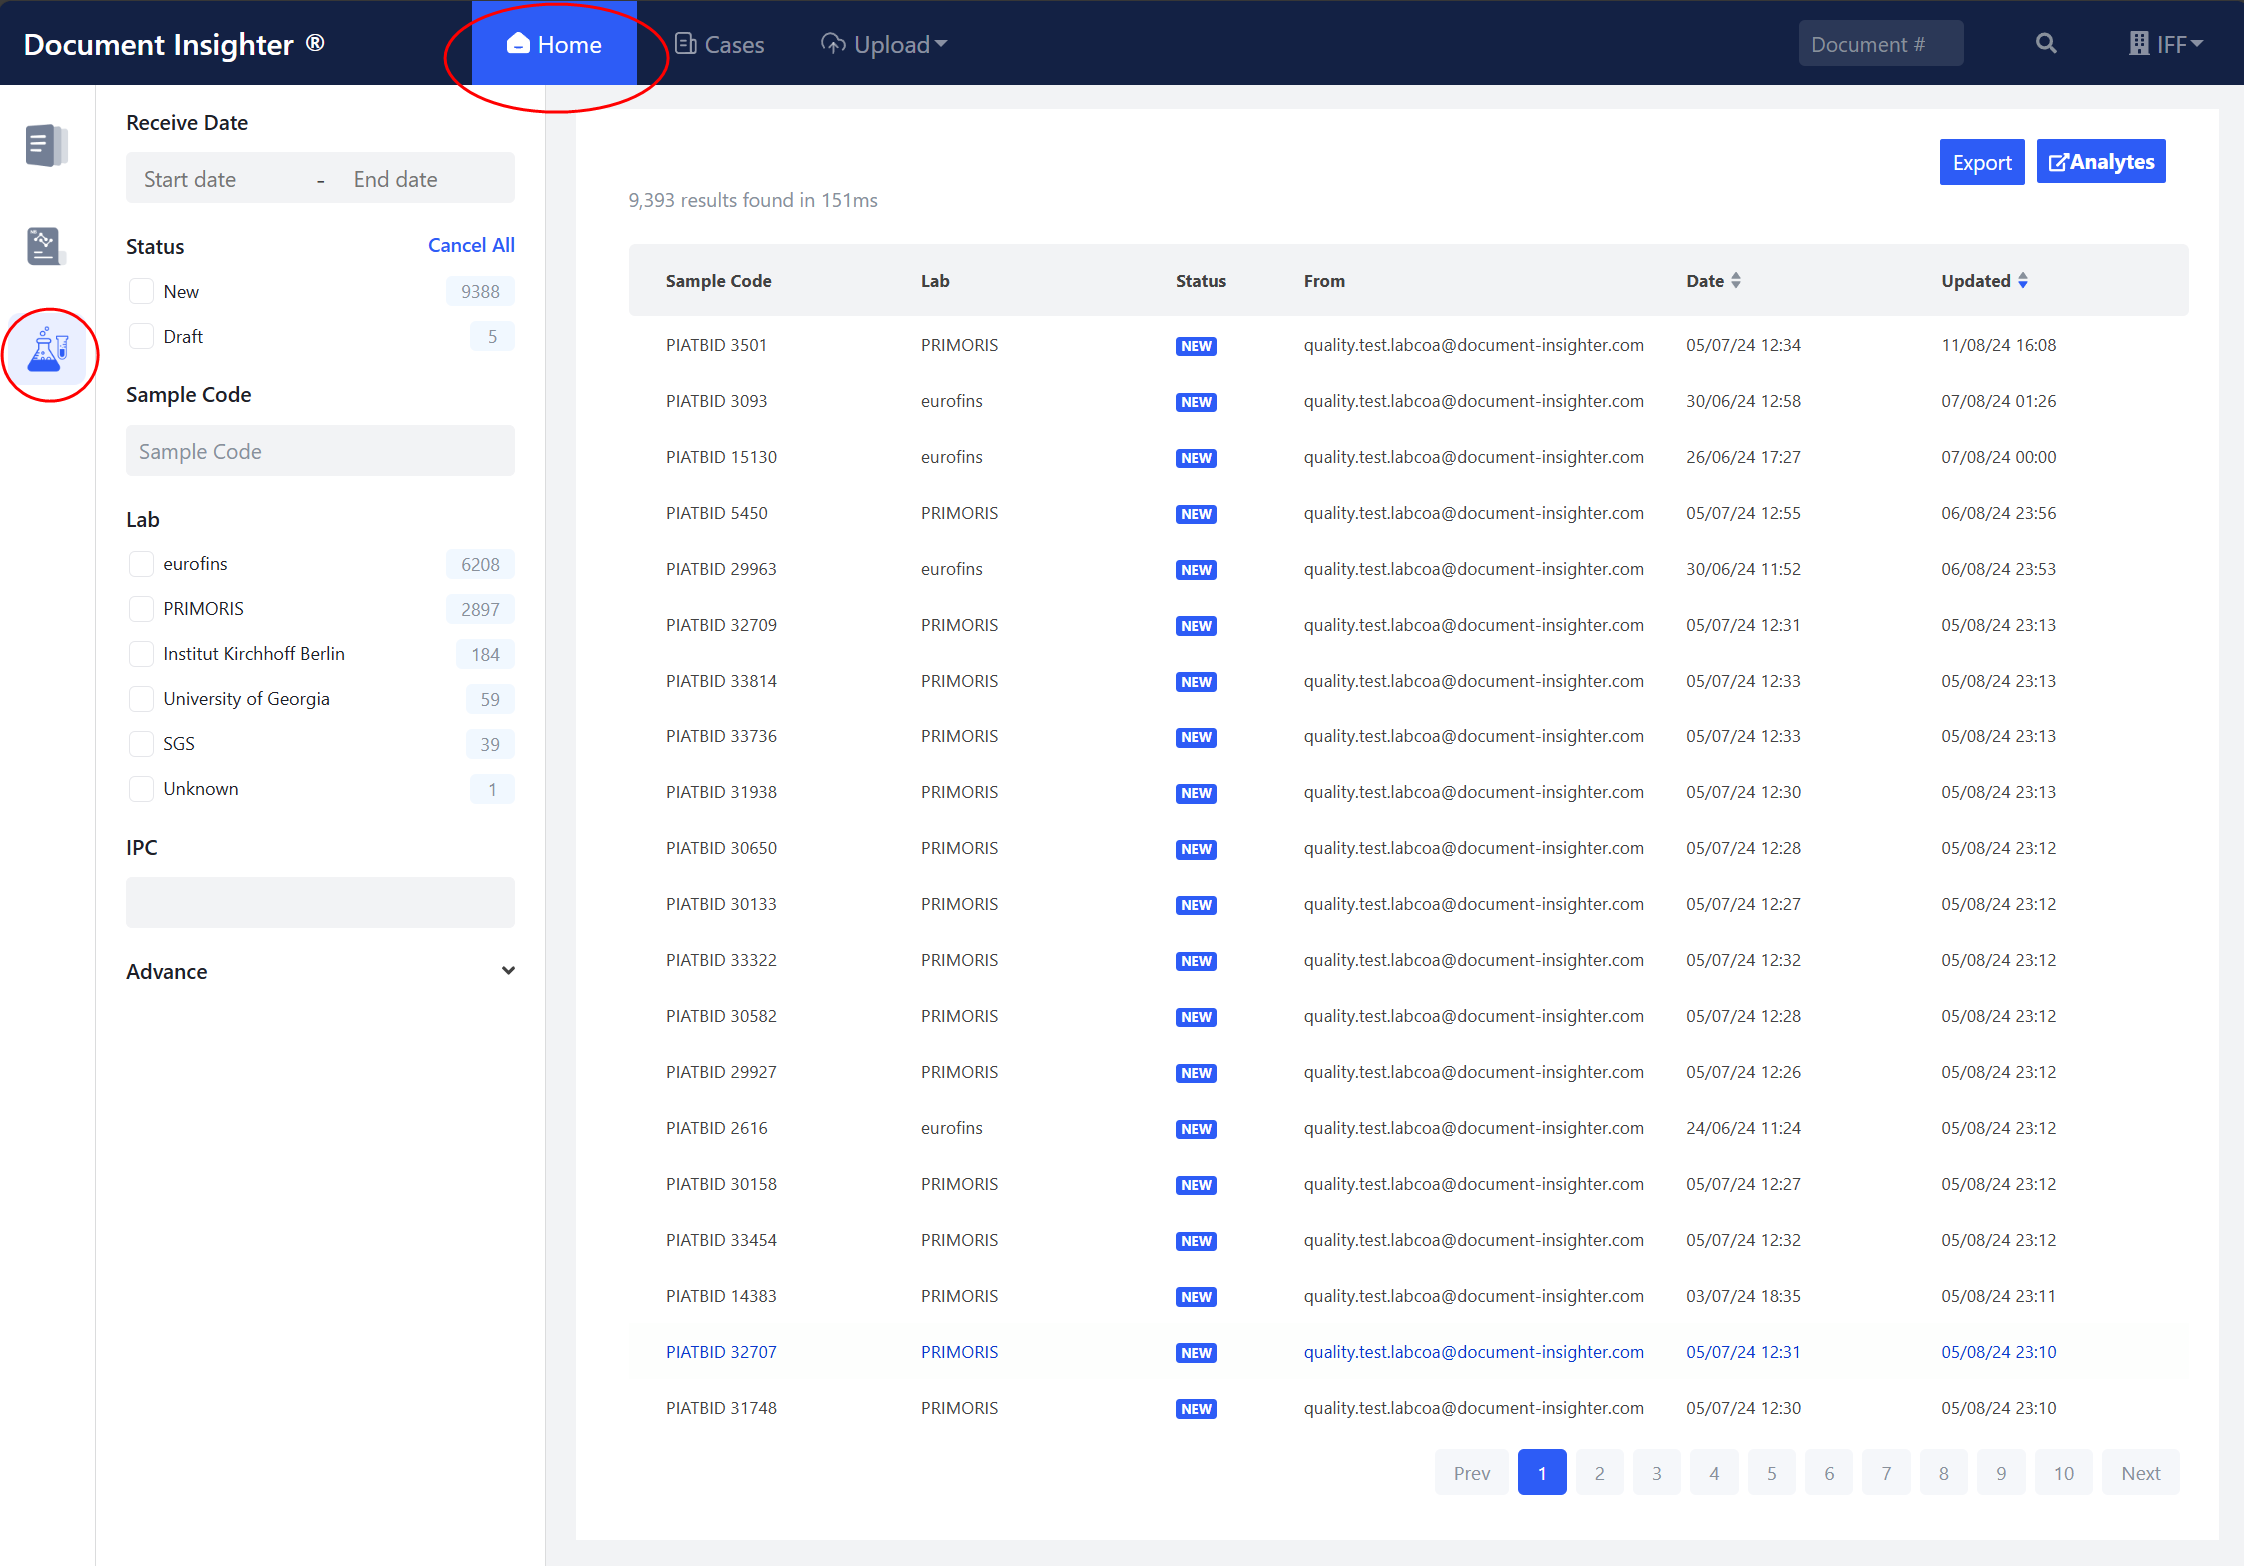Click the Updated column sort arrows
Screen dimensions: 2244x1566
[2023, 281]
